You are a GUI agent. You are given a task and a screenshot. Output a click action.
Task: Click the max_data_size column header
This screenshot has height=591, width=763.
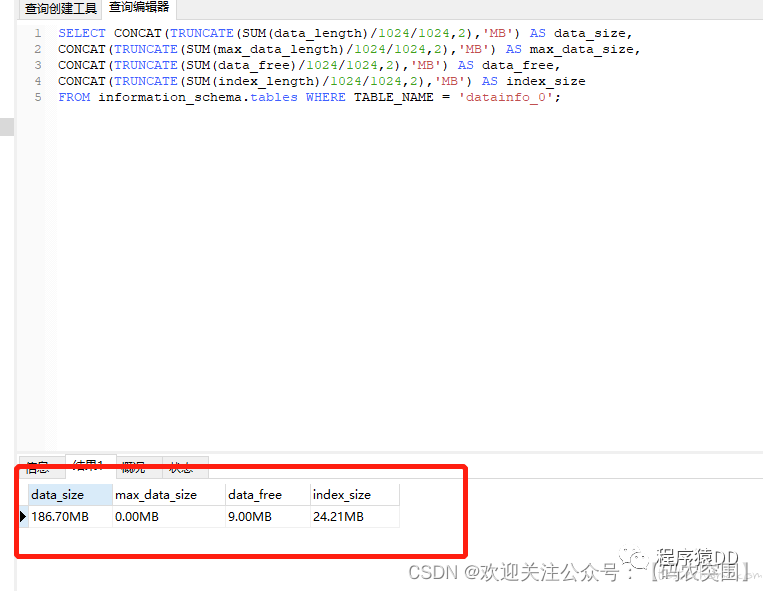tap(169, 495)
